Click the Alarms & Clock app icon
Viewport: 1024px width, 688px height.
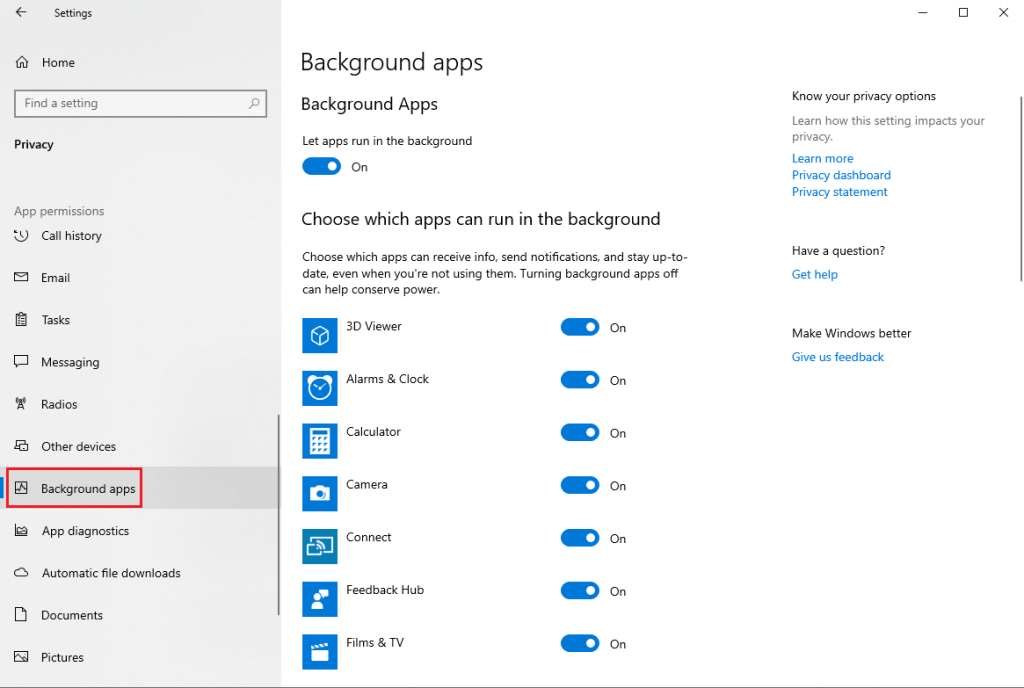[319, 388]
